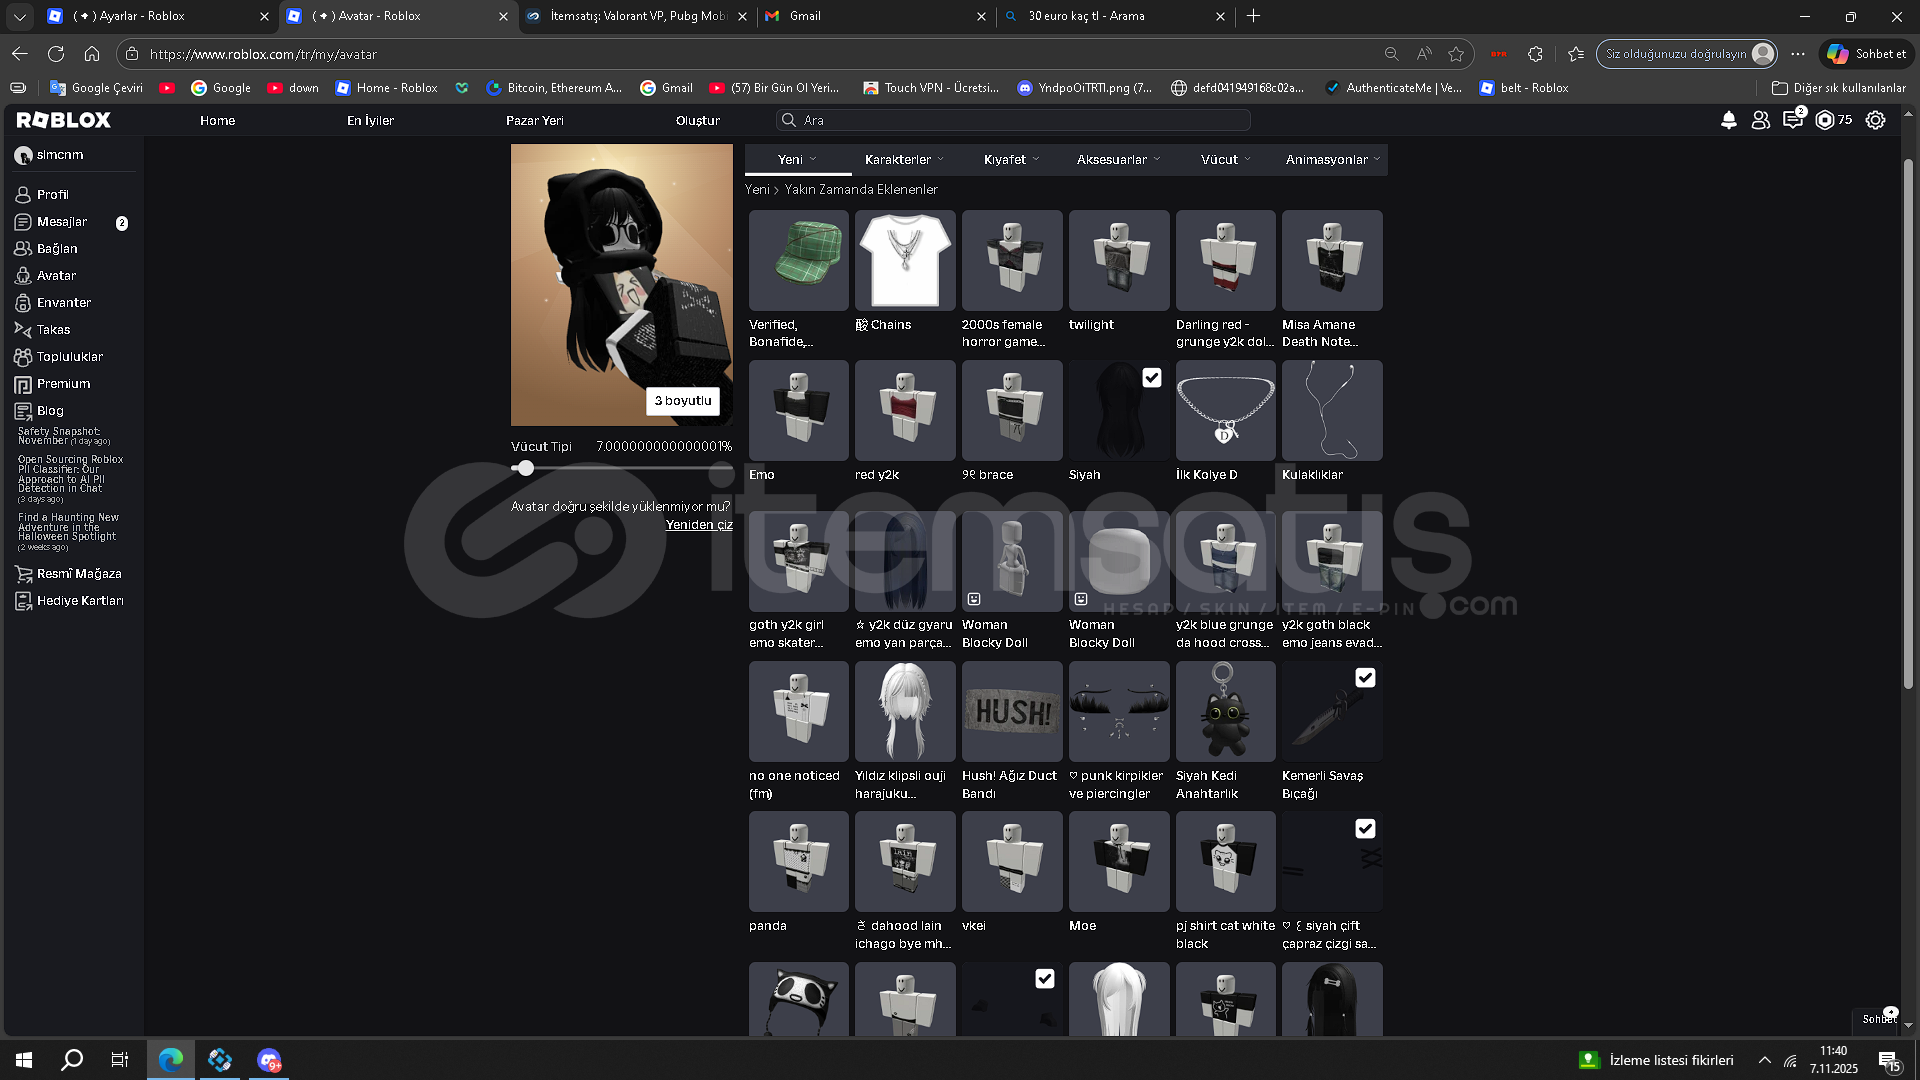Image resolution: width=1920 pixels, height=1080 pixels.
Task: Uncheck the equipped Siyah hair item
Action: pos(1152,378)
